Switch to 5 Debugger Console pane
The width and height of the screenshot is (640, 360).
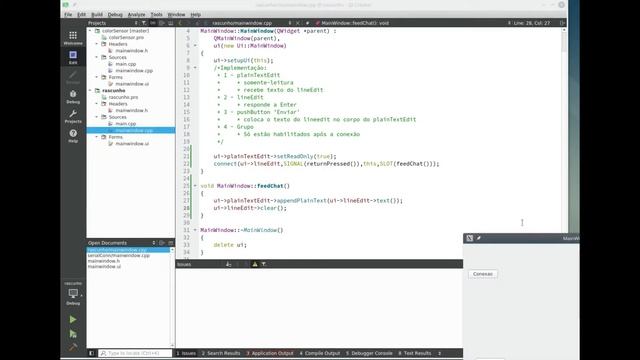(369, 353)
